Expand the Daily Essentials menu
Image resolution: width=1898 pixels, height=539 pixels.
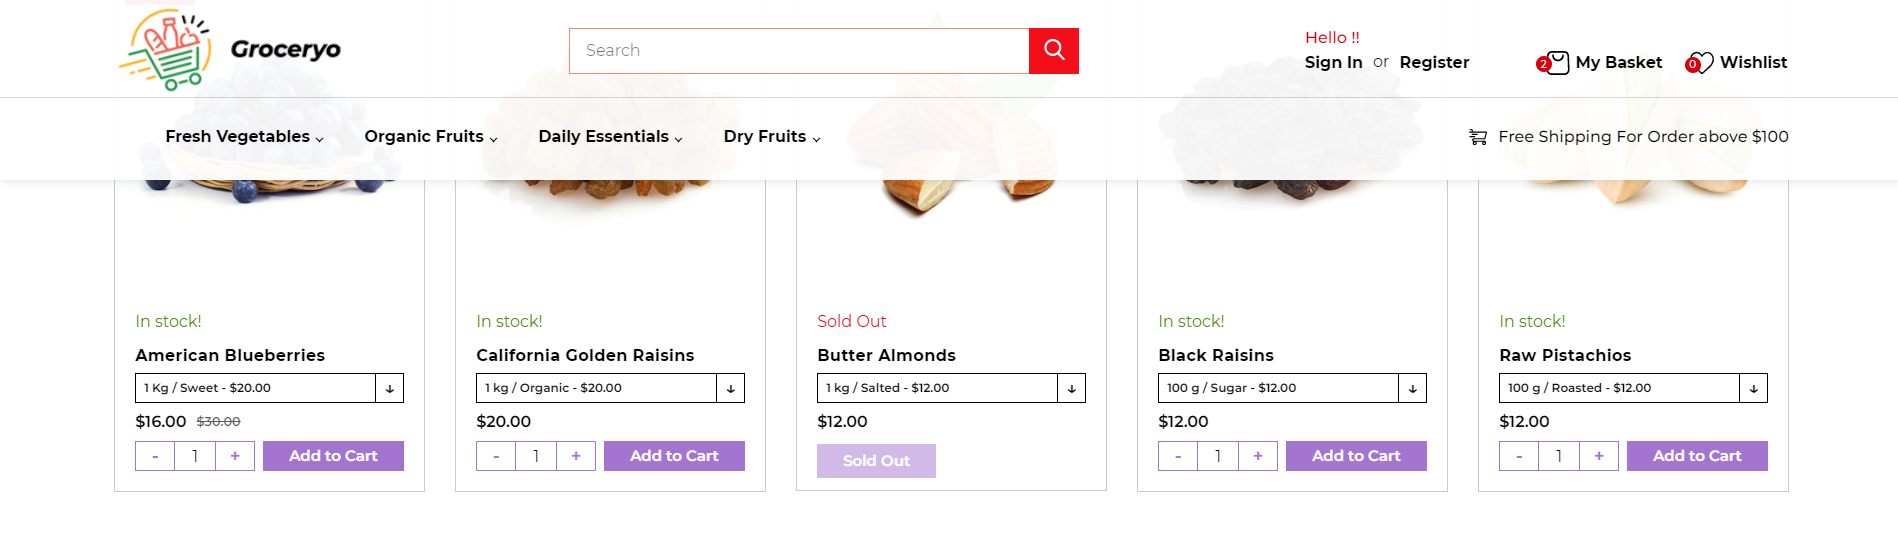pos(610,137)
